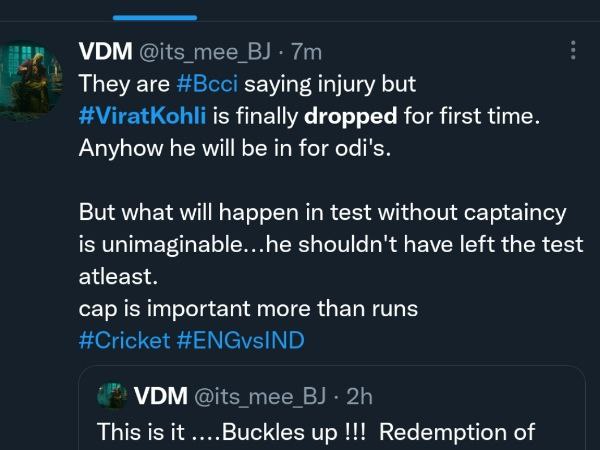Tap the #ENGvsIND hashtag

(240, 340)
